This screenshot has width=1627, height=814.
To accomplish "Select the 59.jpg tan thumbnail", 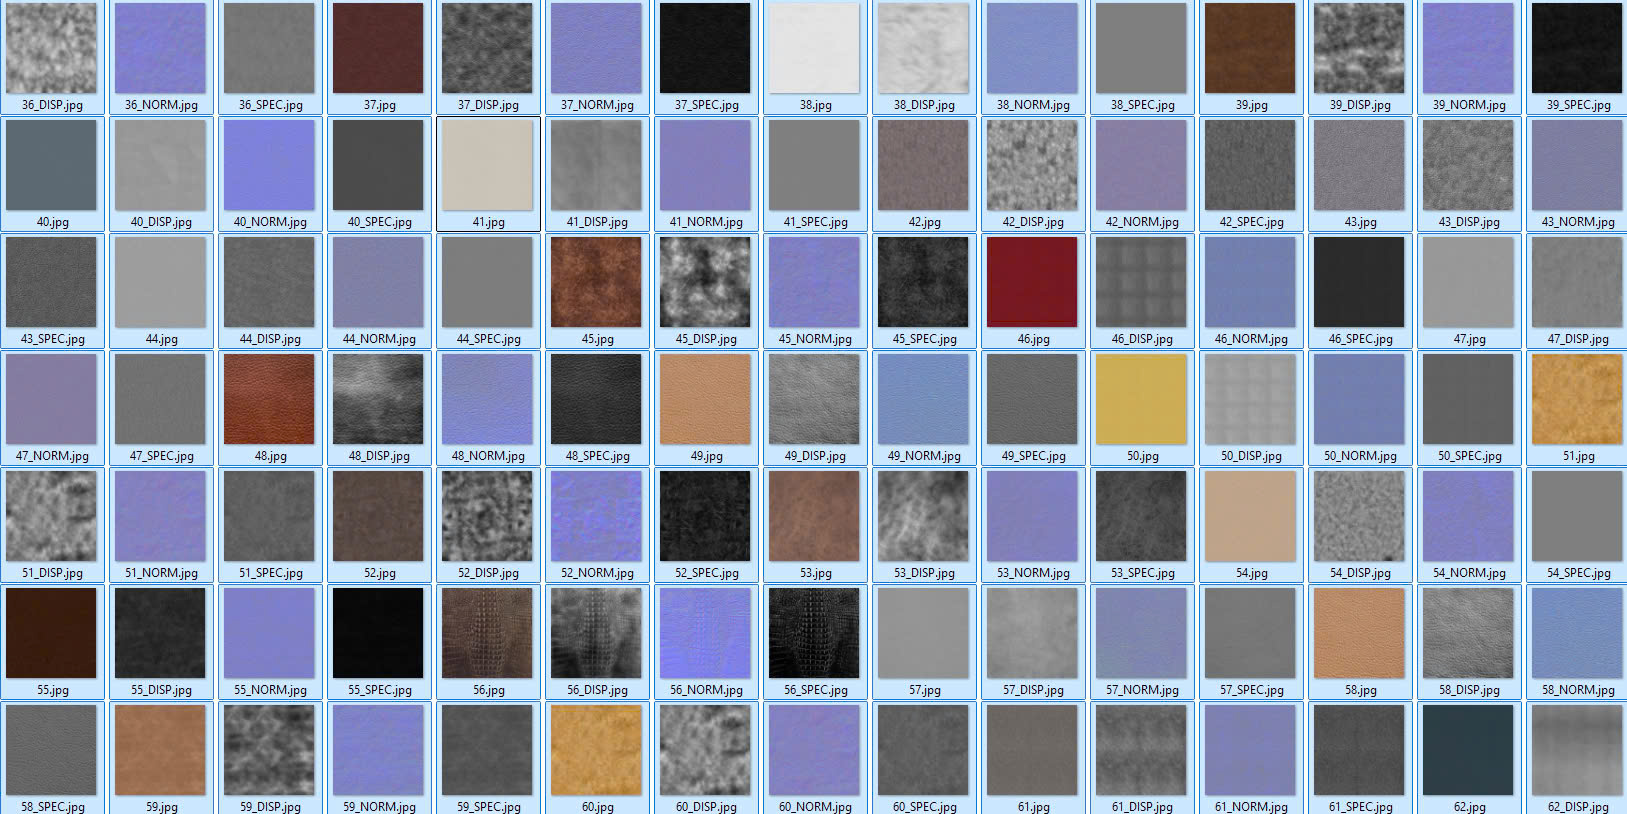I will (161, 750).
